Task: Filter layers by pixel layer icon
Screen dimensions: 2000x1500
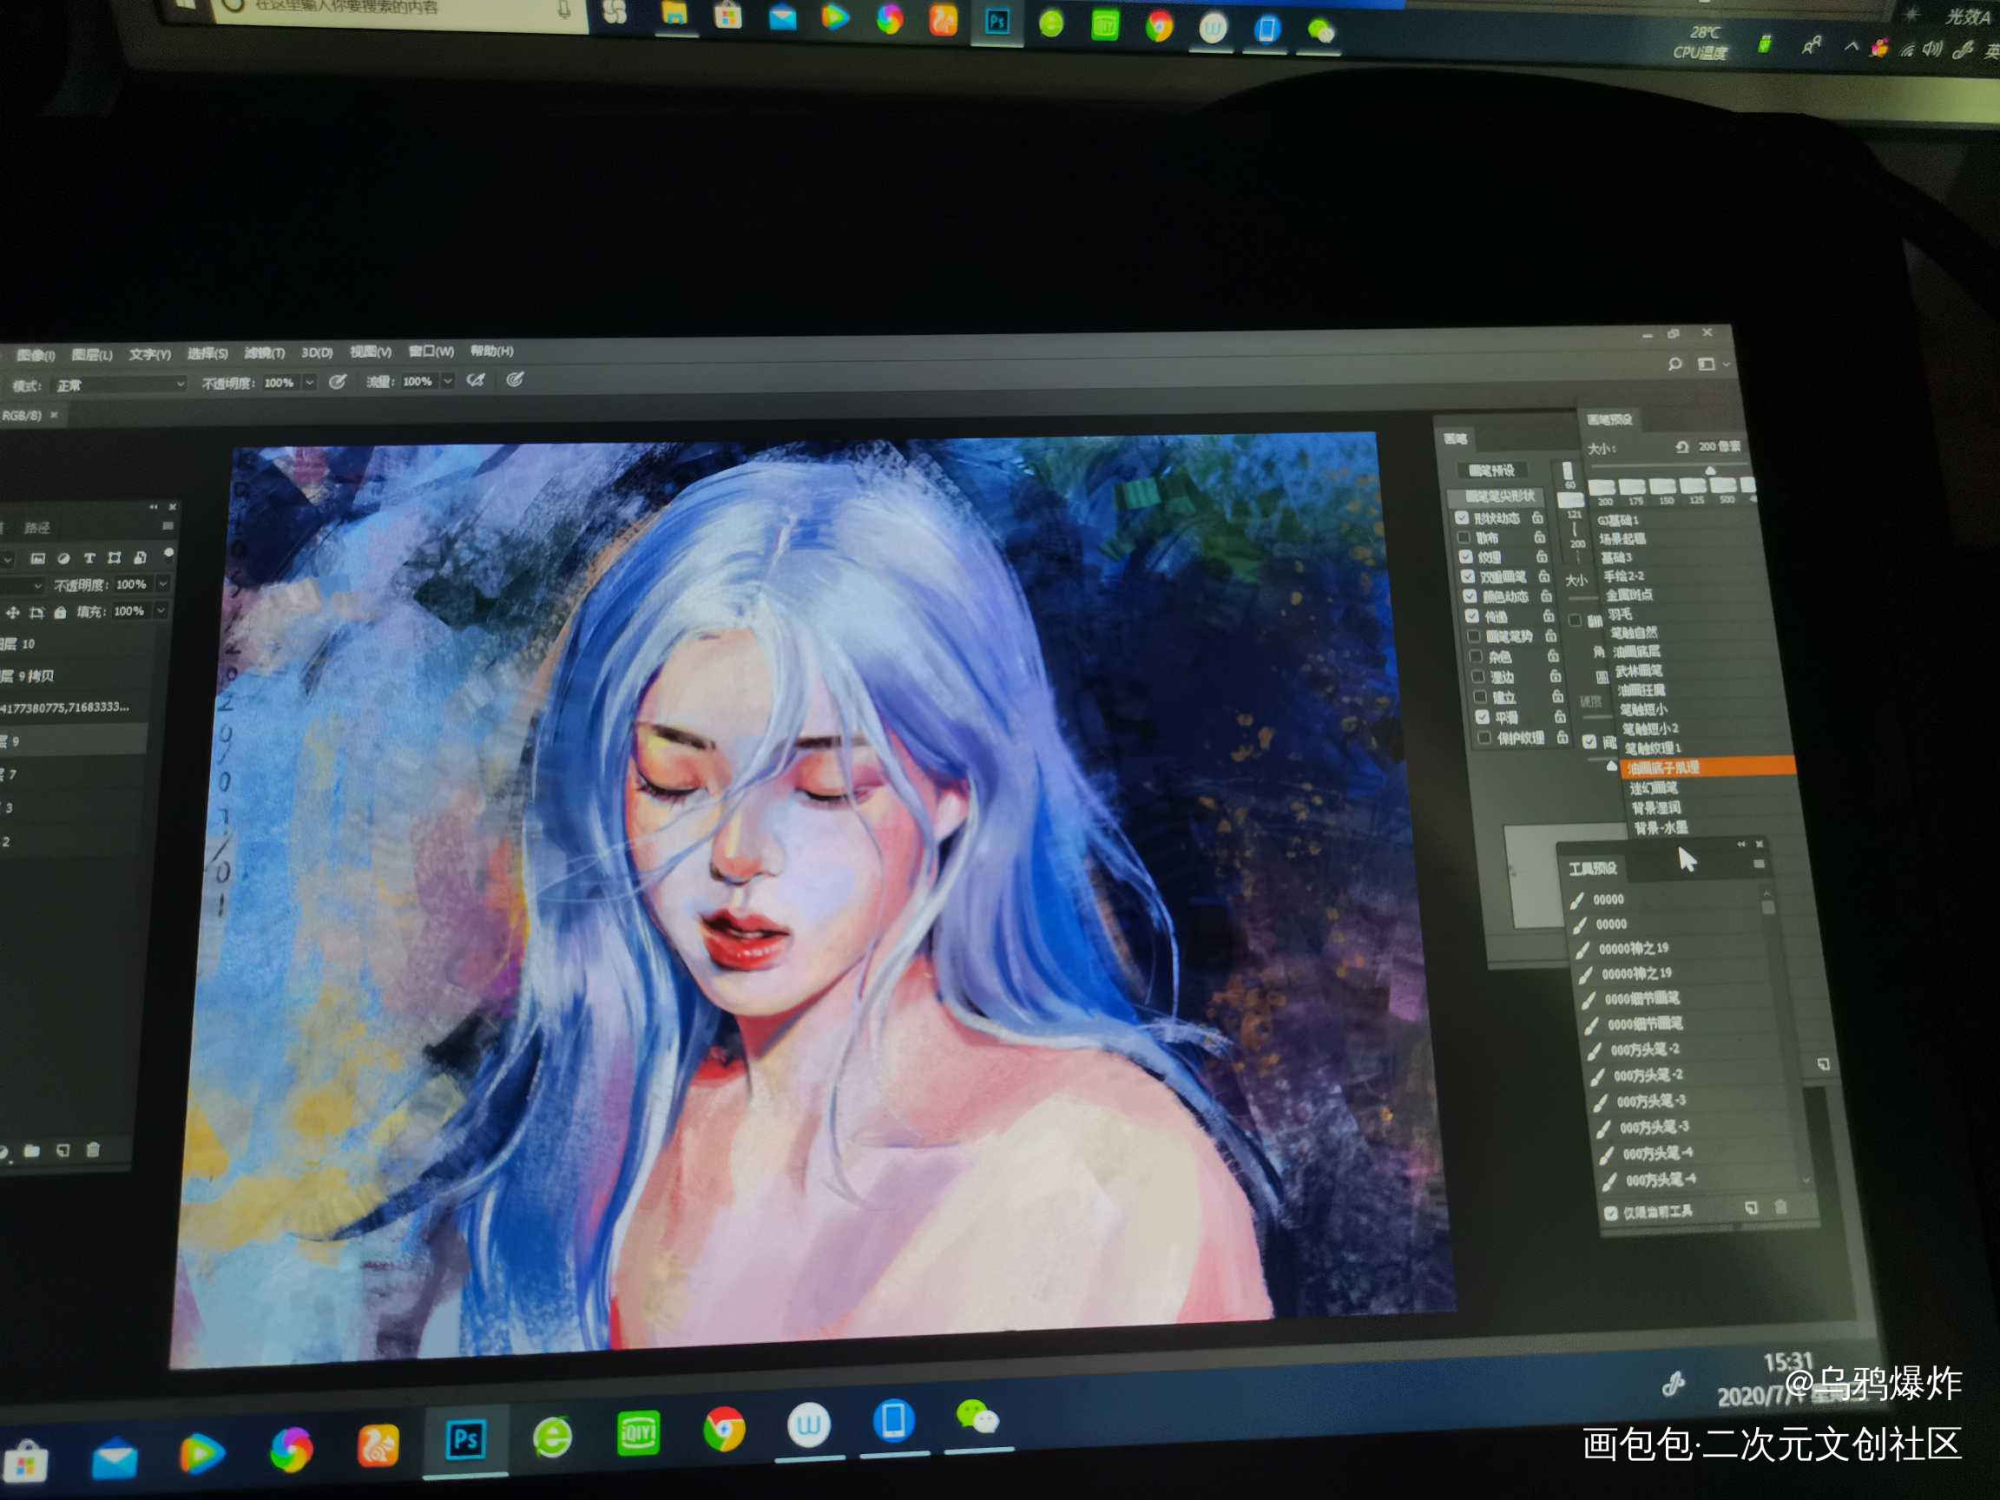Action: (x=38, y=558)
